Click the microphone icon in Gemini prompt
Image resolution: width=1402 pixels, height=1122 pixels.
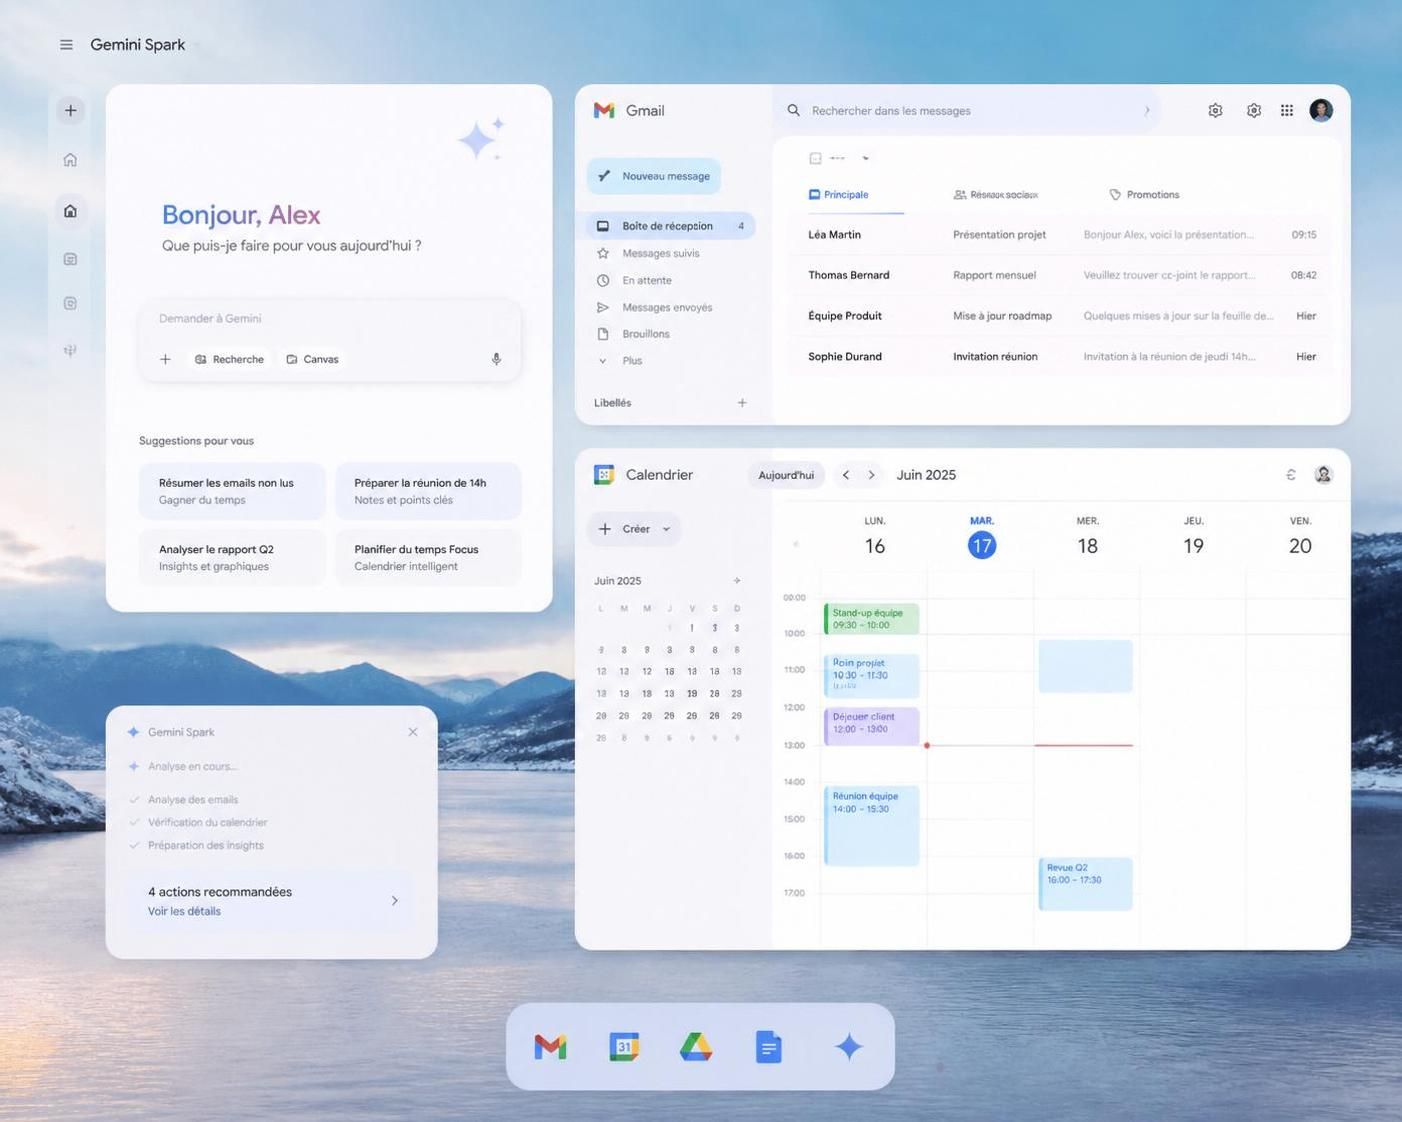[x=496, y=359]
